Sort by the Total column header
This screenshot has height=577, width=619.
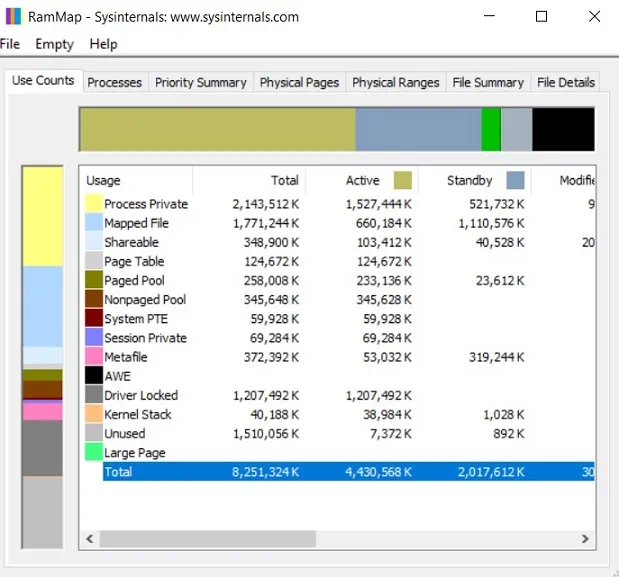coord(250,180)
